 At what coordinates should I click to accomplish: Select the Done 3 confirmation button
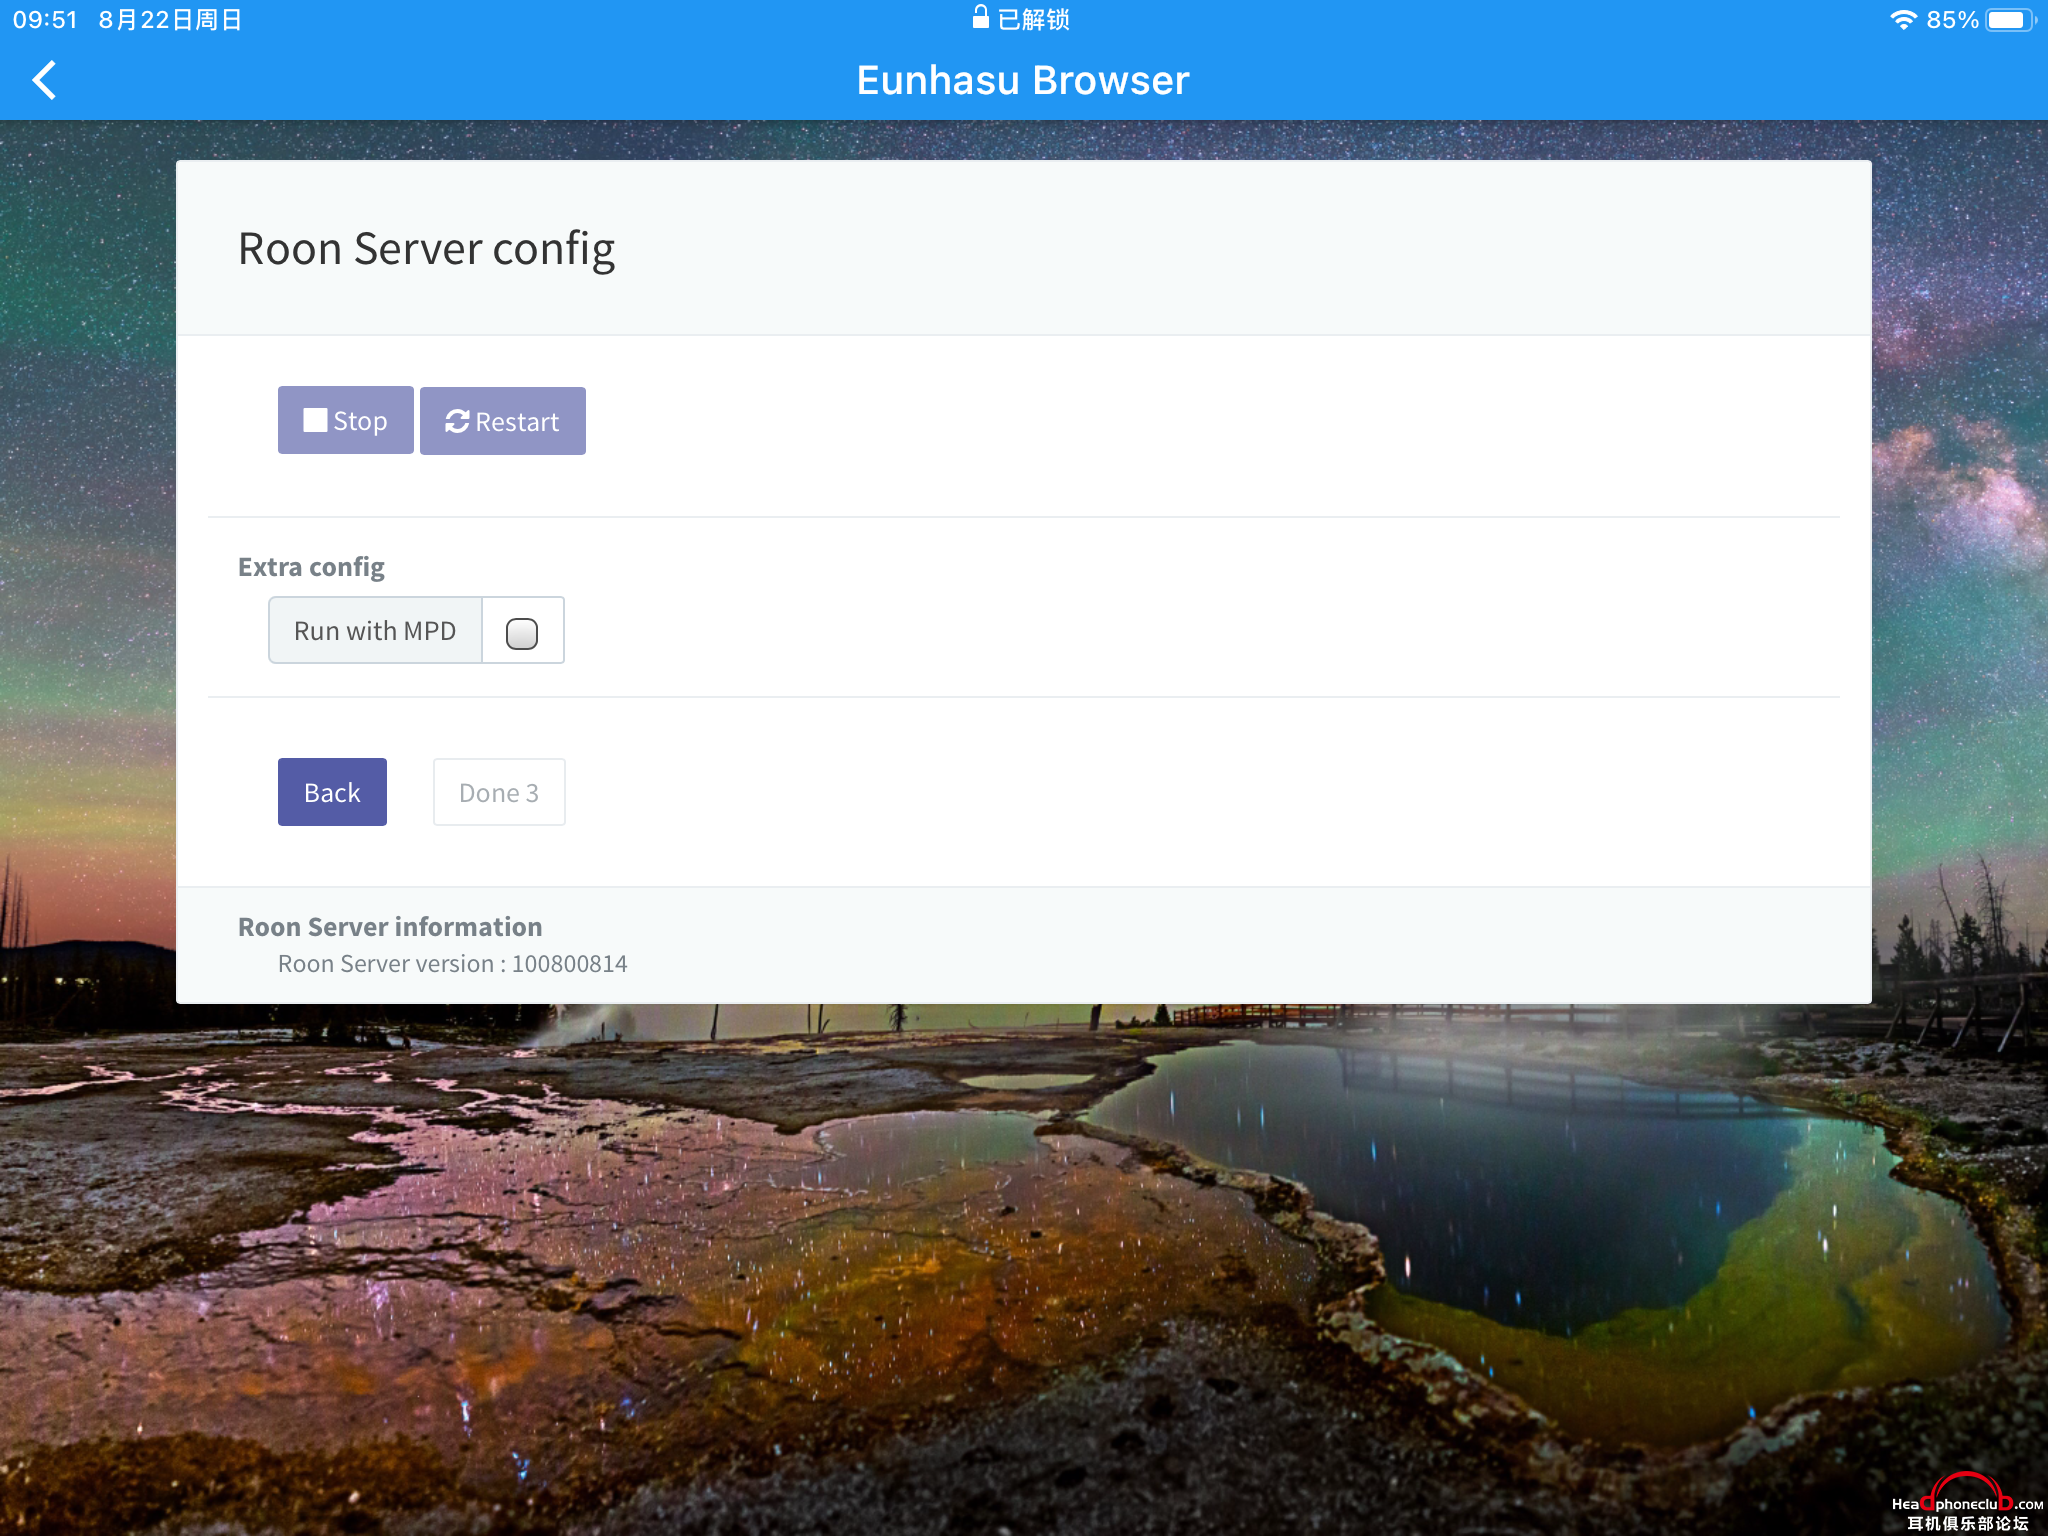point(498,791)
